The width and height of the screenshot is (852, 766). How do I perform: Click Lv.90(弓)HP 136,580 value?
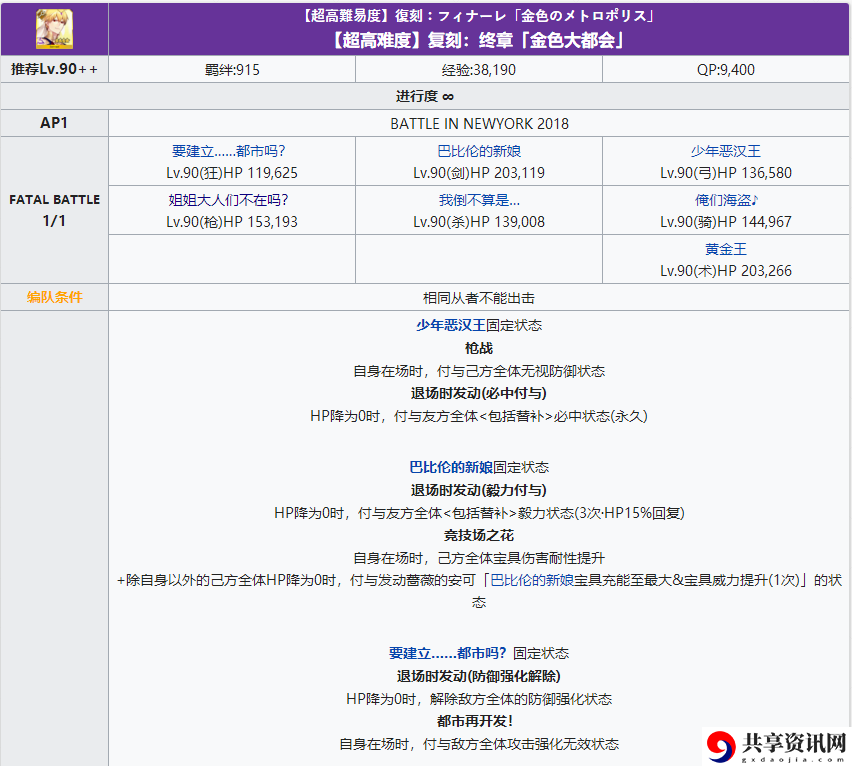tap(725, 173)
